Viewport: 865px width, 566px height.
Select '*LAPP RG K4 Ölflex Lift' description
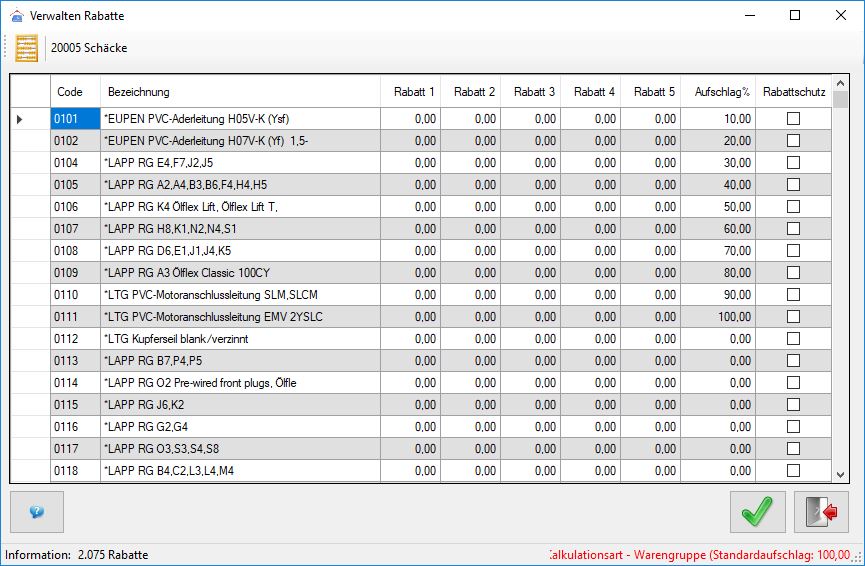[240, 207]
